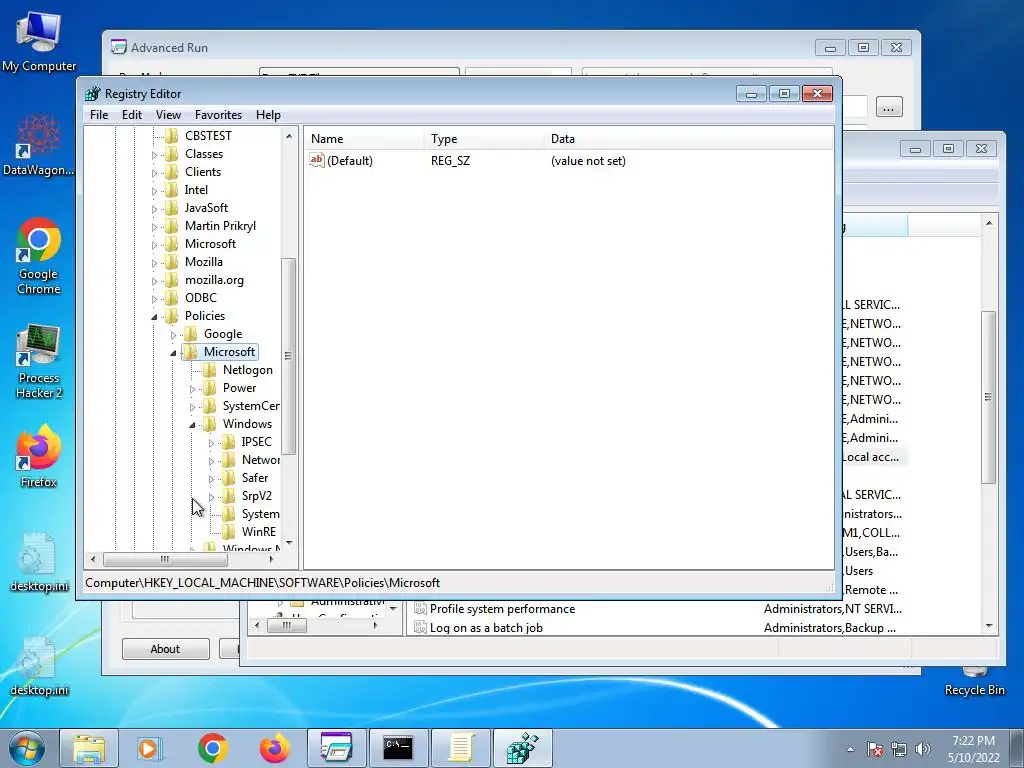The width and height of the screenshot is (1024, 768).
Task: Switch to Advanced Run taskbar button
Action: pos(336,748)
